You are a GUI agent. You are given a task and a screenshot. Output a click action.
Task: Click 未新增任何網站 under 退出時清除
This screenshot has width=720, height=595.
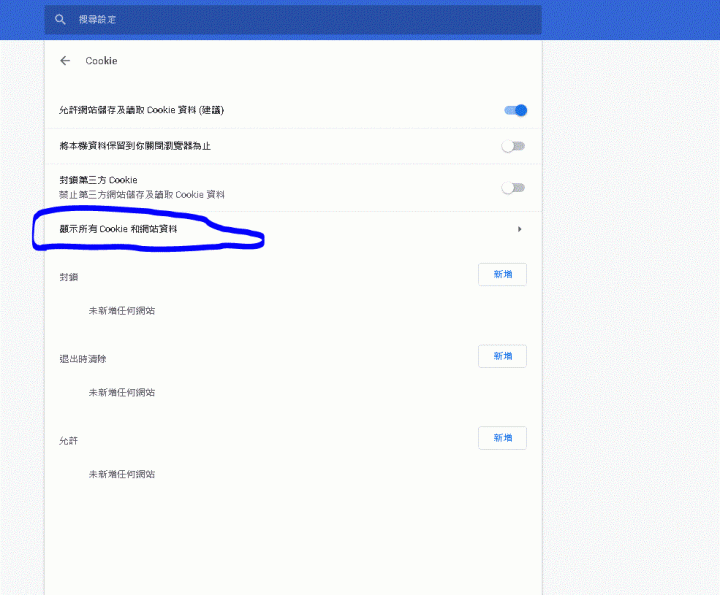(x=122, y=393)
